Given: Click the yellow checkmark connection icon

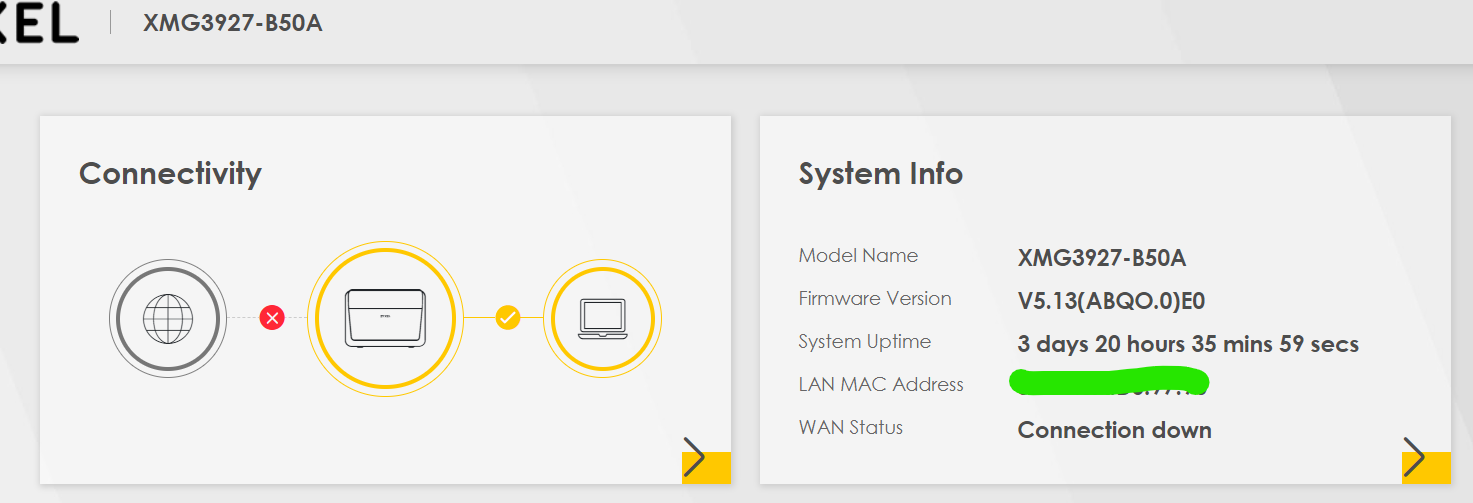Looking at the screenshot, I should point(508,318).
